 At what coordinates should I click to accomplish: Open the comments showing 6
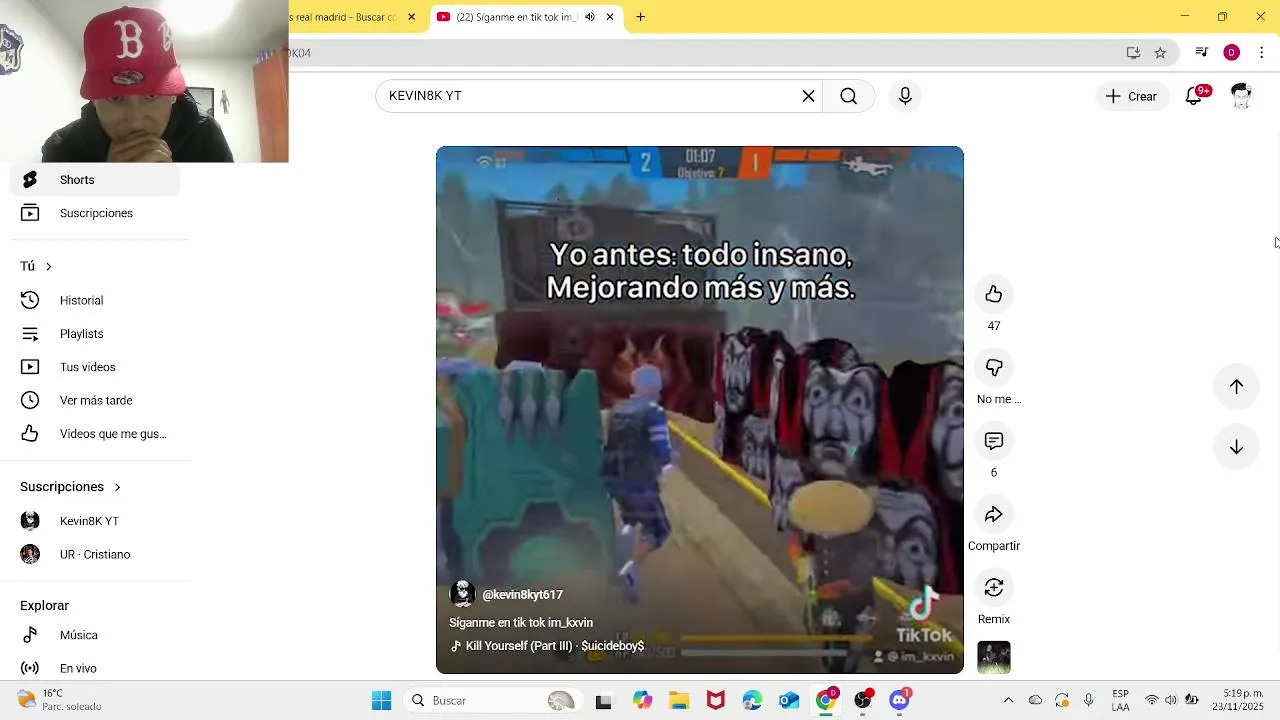coord(993,441)
